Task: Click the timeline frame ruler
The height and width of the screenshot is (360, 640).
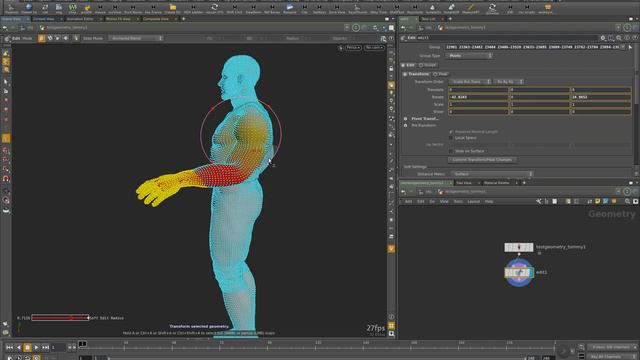Action: click(x=318, y=345)
